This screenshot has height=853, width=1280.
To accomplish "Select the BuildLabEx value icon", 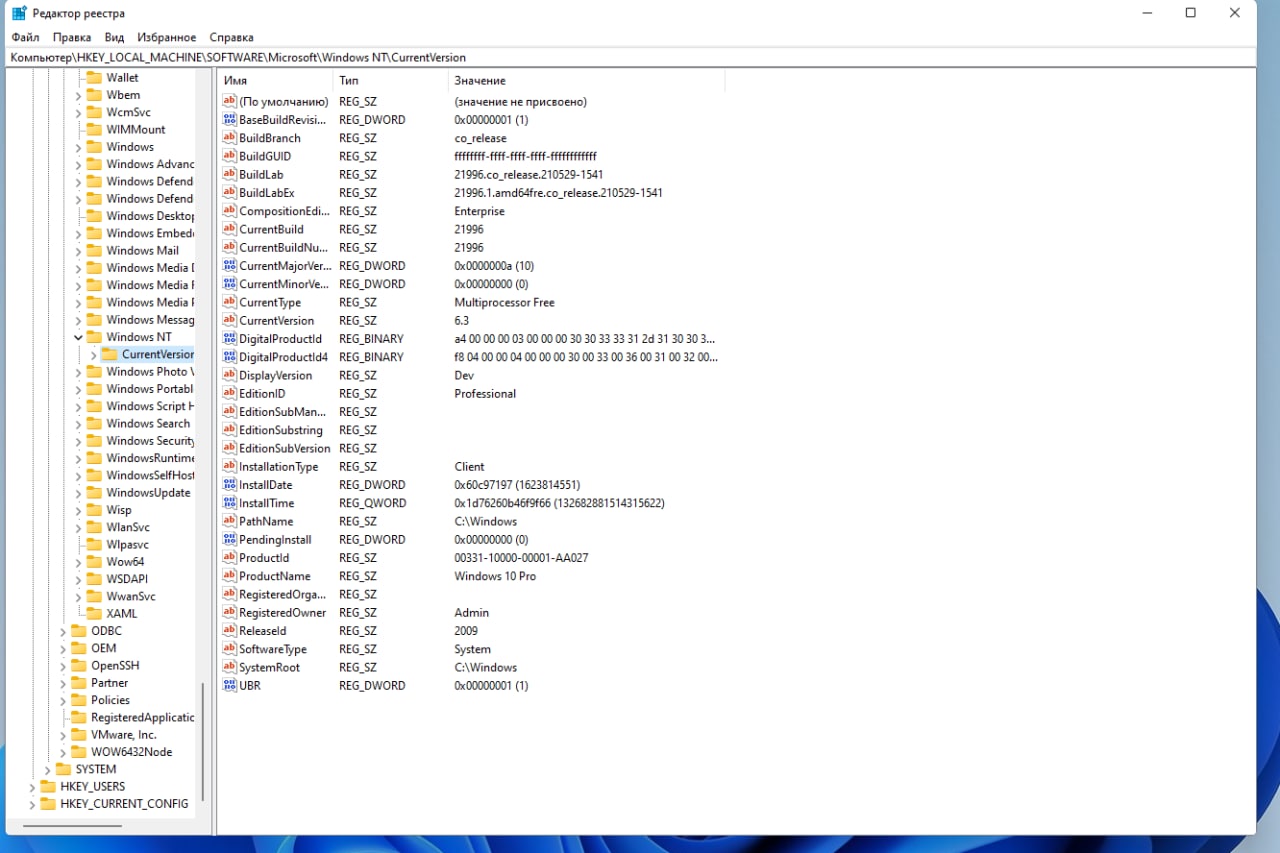I will pyautogui.click(x=229, y=193).
